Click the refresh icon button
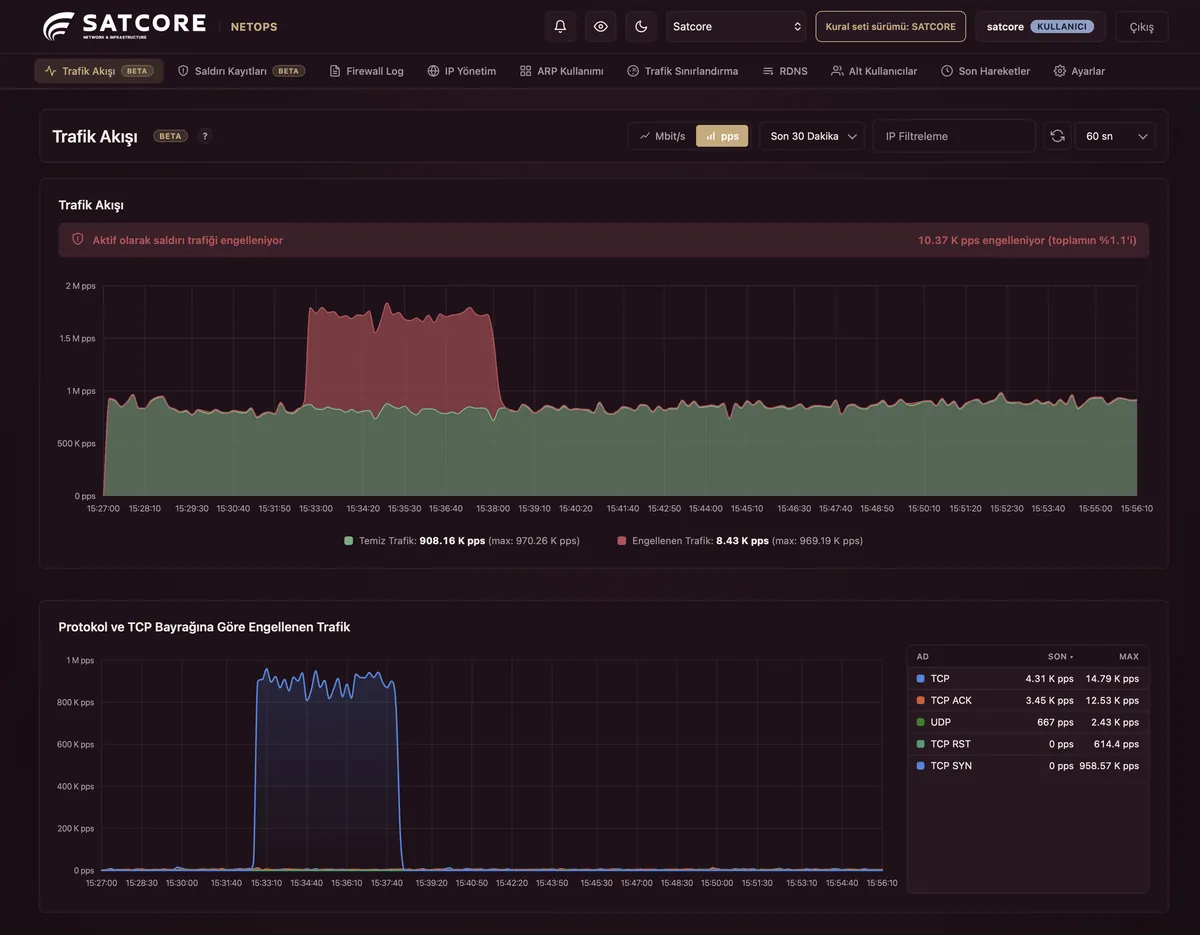This screenshot has width=1200, height=935. [1057, 136]
